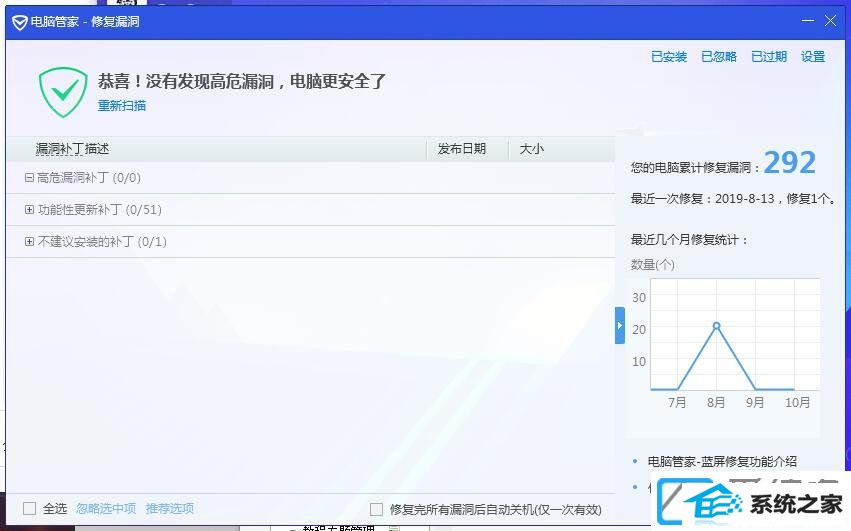Image resolution: width=851 pixels, height=531 pixels.
Task: Click the 推荐选项 link
Action: (169, 509)
